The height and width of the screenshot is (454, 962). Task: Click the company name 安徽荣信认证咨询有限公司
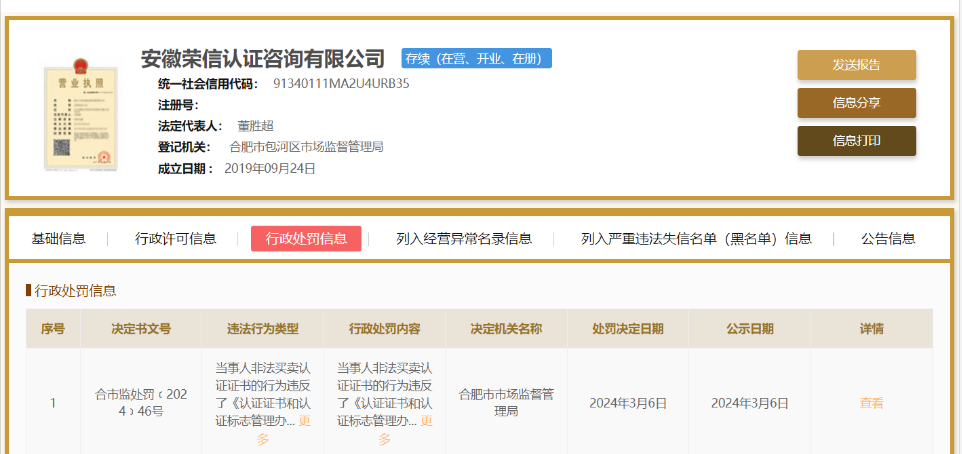pos(263,57)
